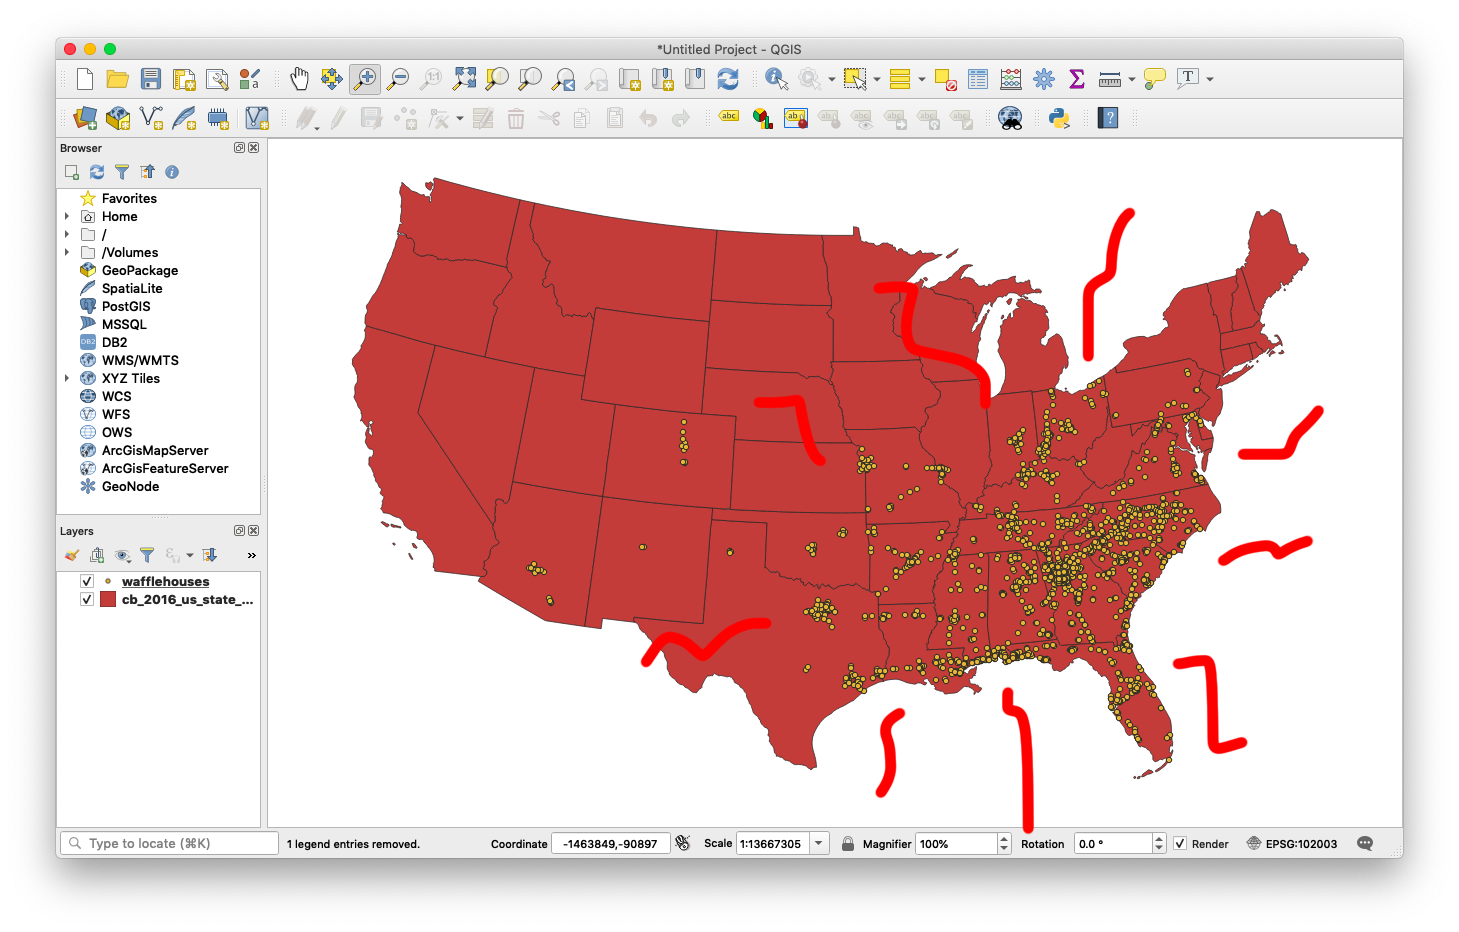1459x932 pixels.
Task: Click the Zoom Last icon
Action: [564, 79]
